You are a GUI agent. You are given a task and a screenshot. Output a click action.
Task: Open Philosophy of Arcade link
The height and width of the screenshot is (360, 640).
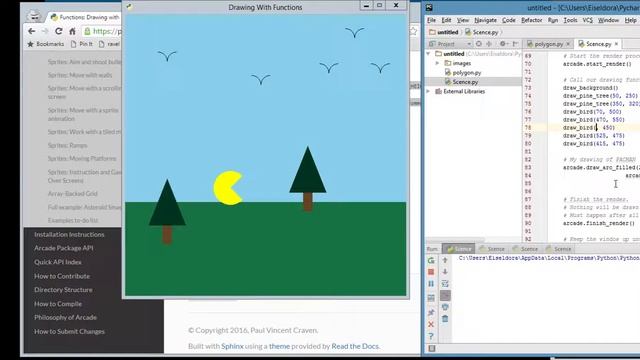point(65,318)
